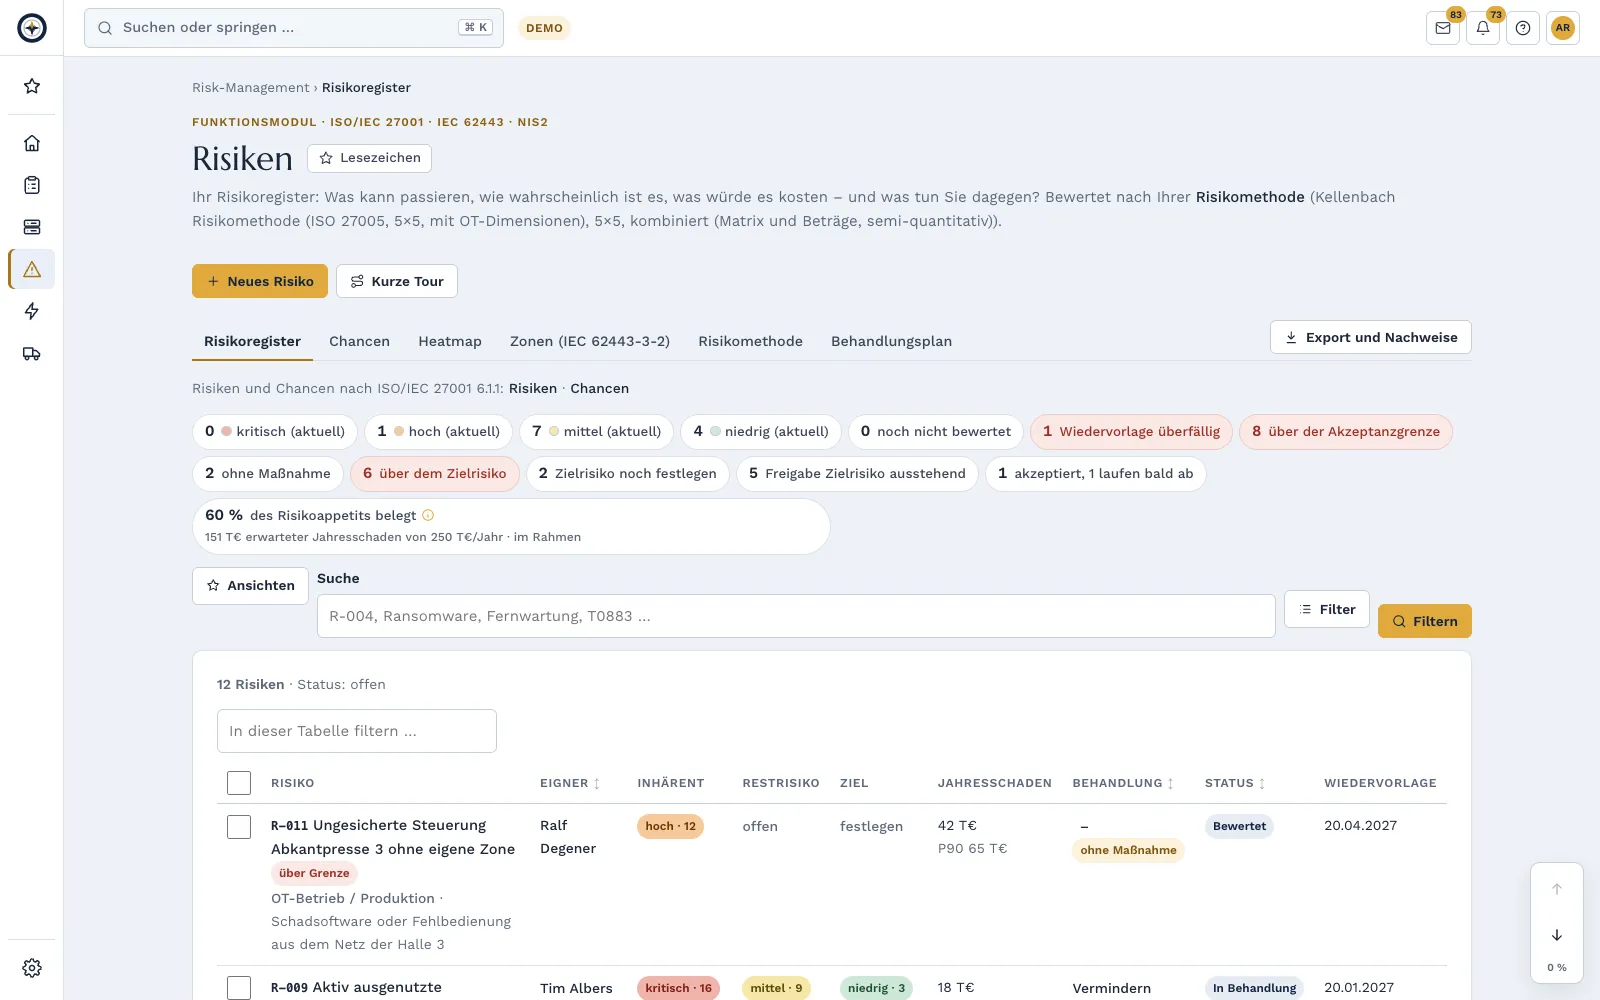Open favorites star in the sidebar

pyautogui.click(x=32, y=86)
